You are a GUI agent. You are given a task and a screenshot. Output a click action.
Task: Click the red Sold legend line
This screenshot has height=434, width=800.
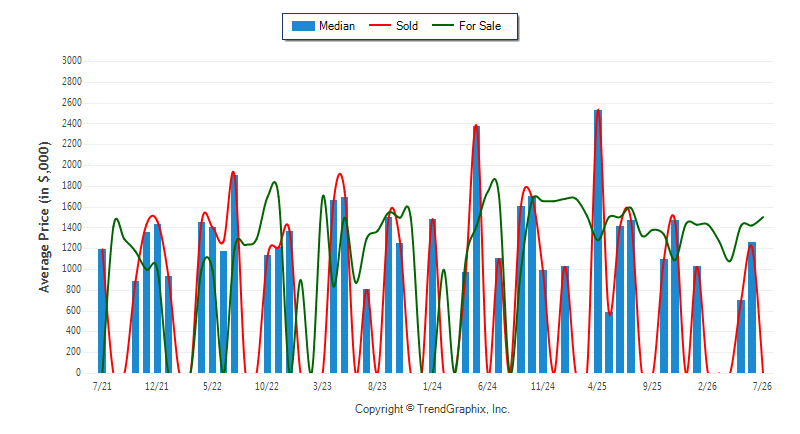pyautogui.click(x=380, y=25)
